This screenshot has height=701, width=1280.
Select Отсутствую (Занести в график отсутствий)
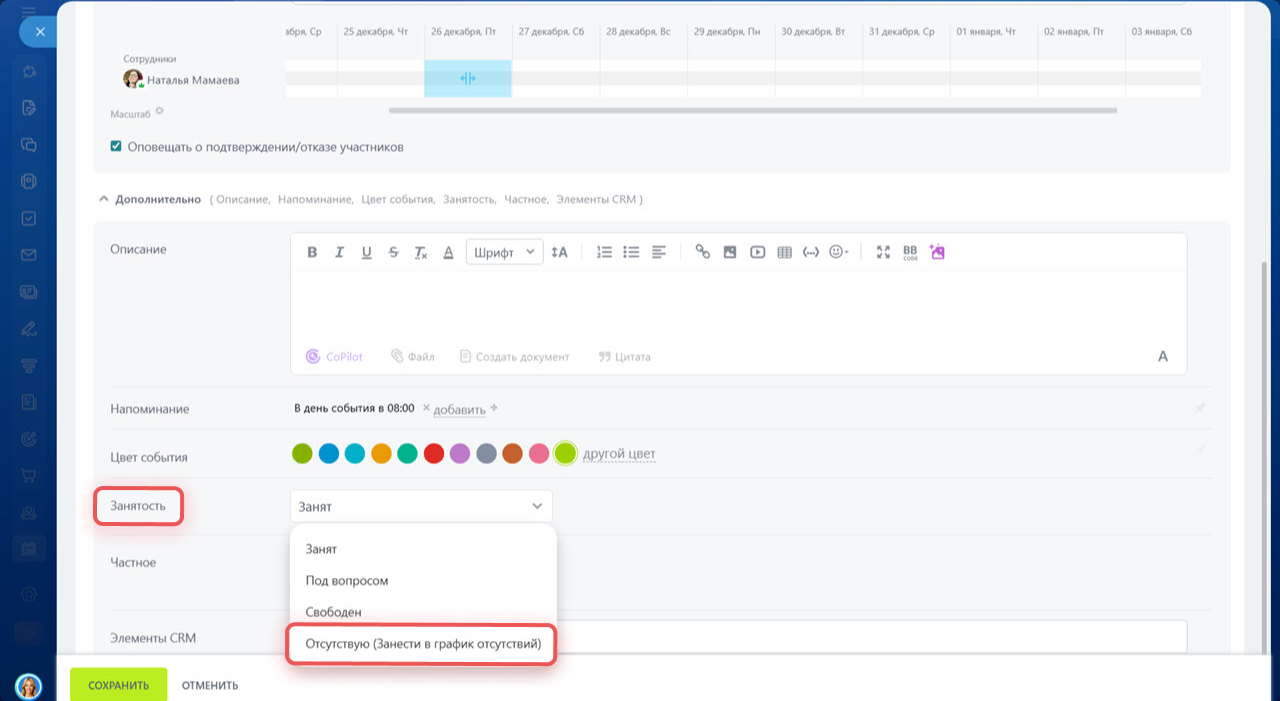click(422, 644)
